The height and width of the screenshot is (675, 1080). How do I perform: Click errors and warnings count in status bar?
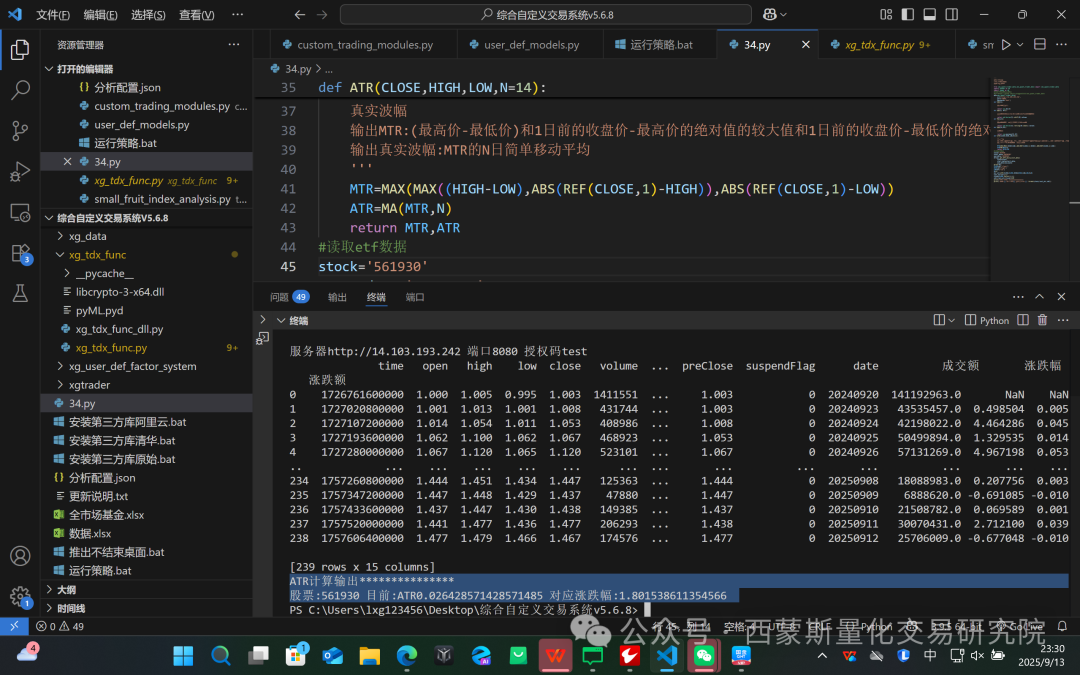60,626
